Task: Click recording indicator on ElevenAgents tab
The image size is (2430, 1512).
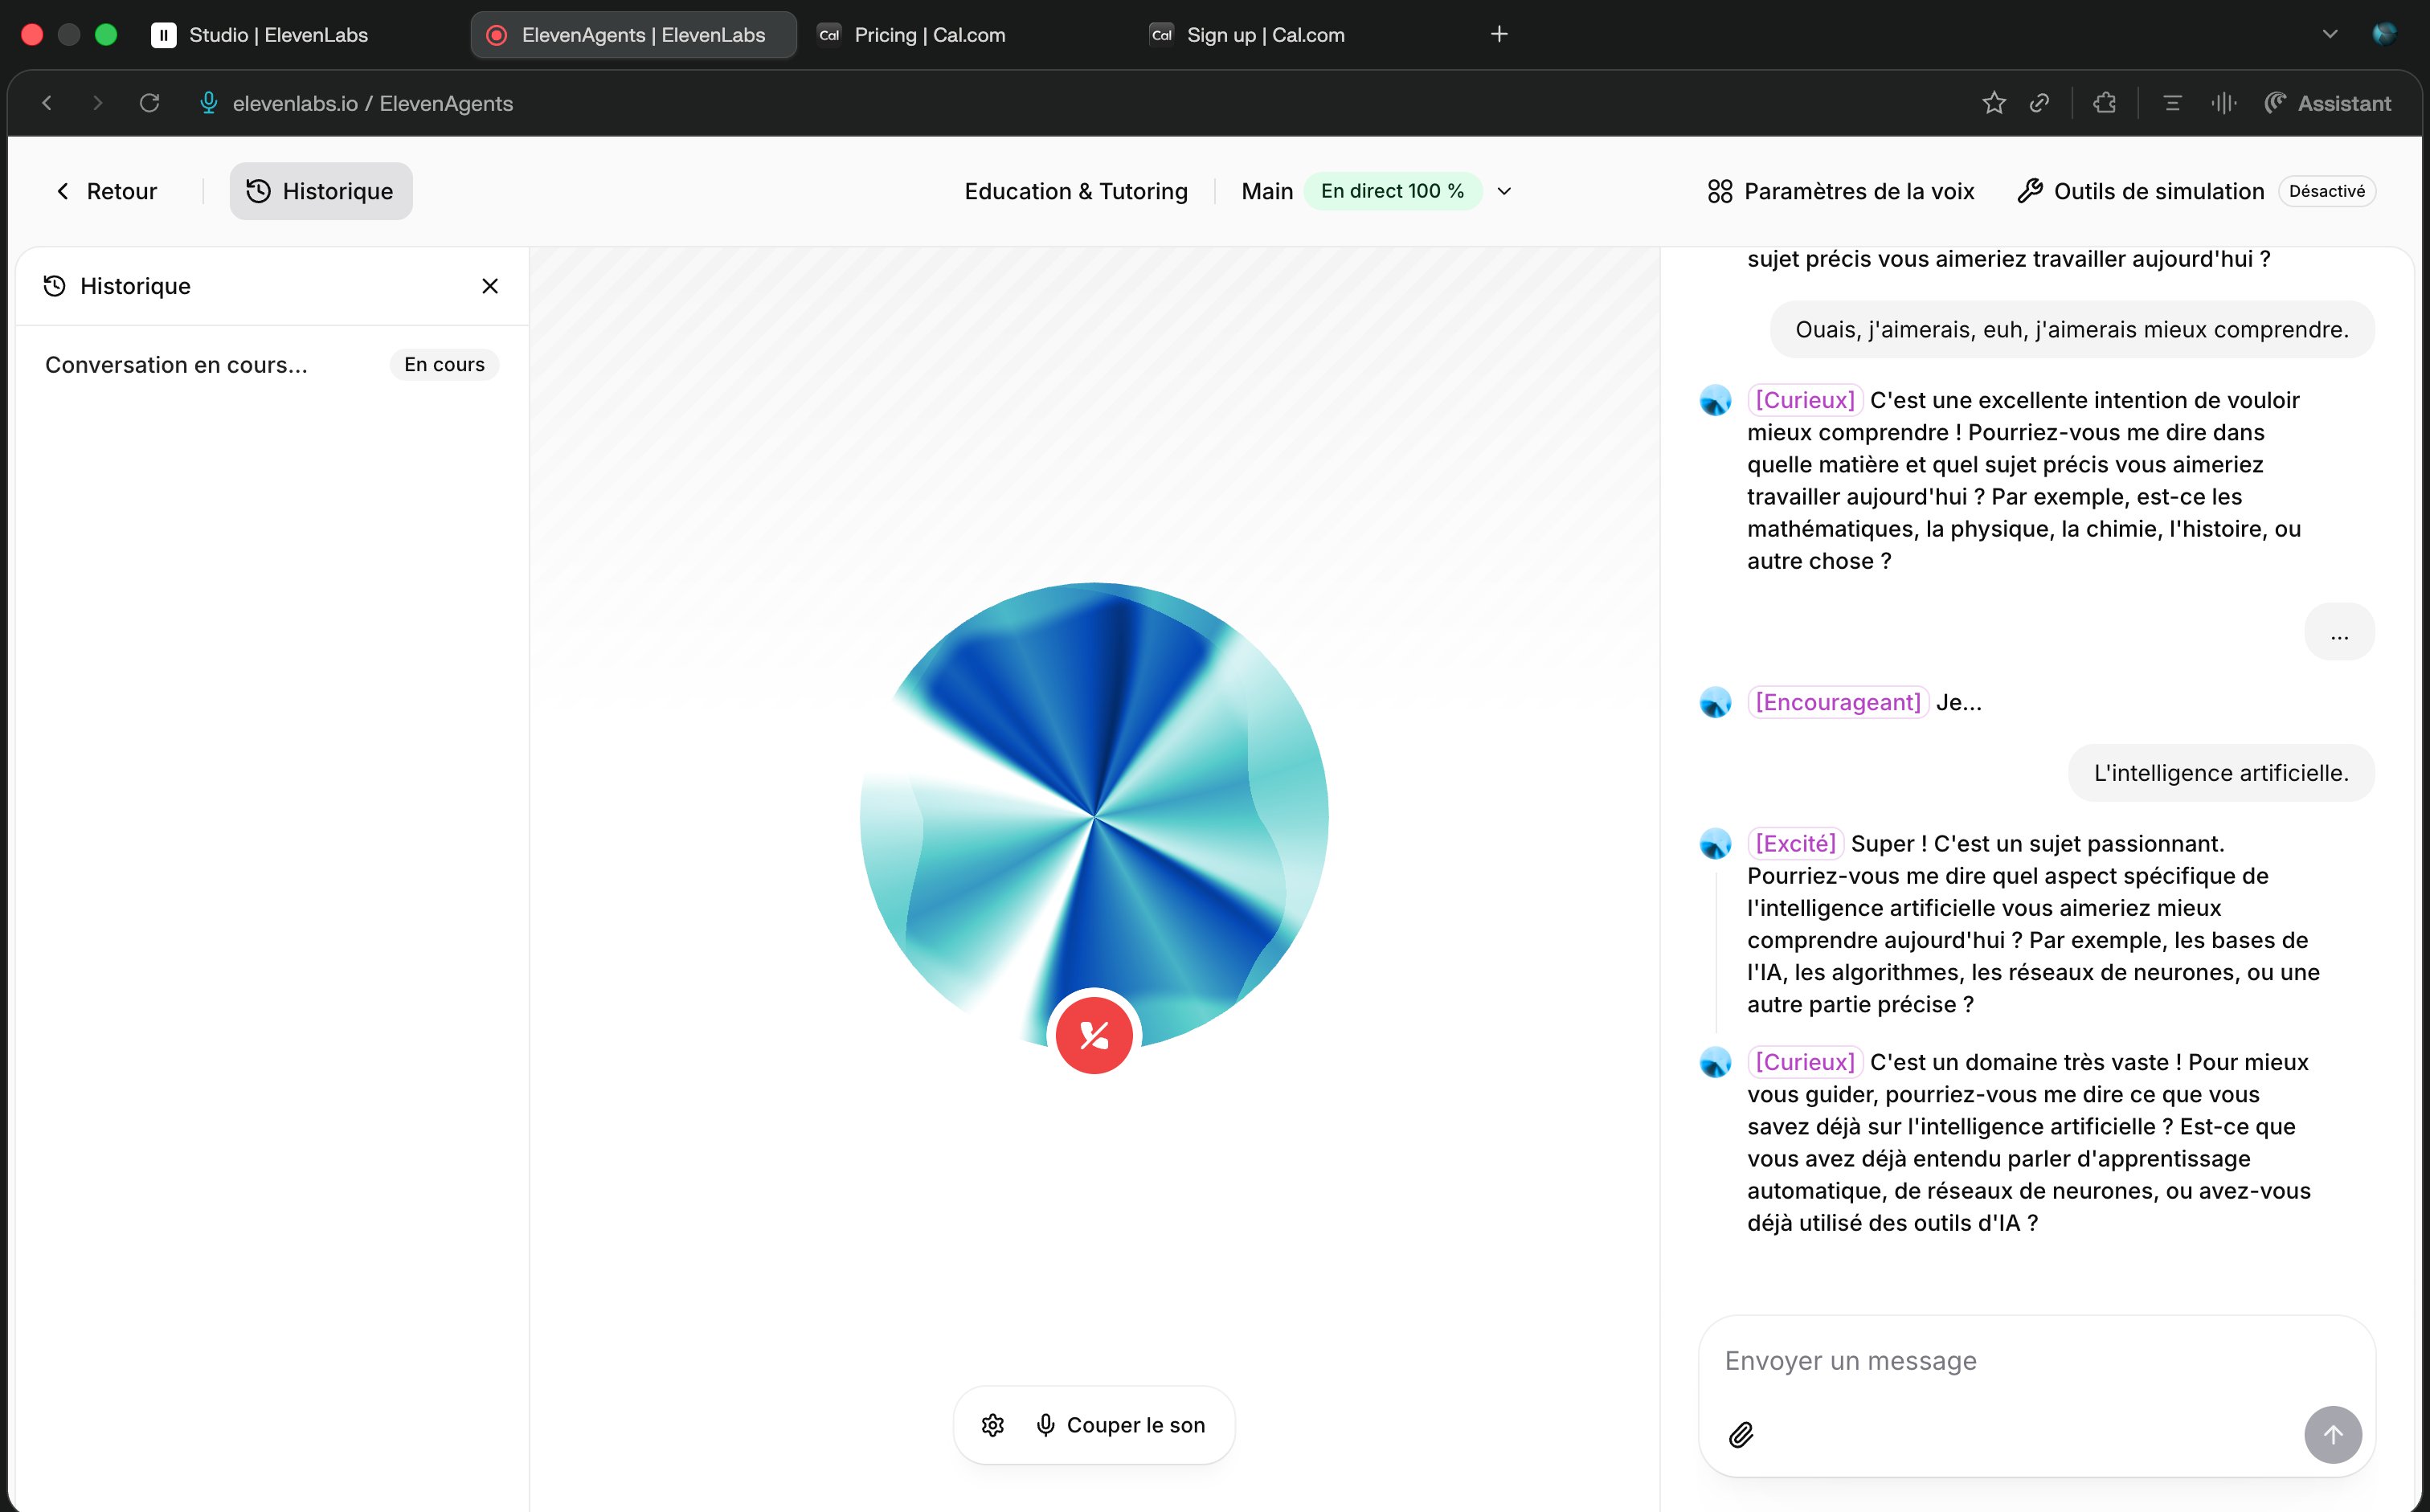Action: click(496, 35)
